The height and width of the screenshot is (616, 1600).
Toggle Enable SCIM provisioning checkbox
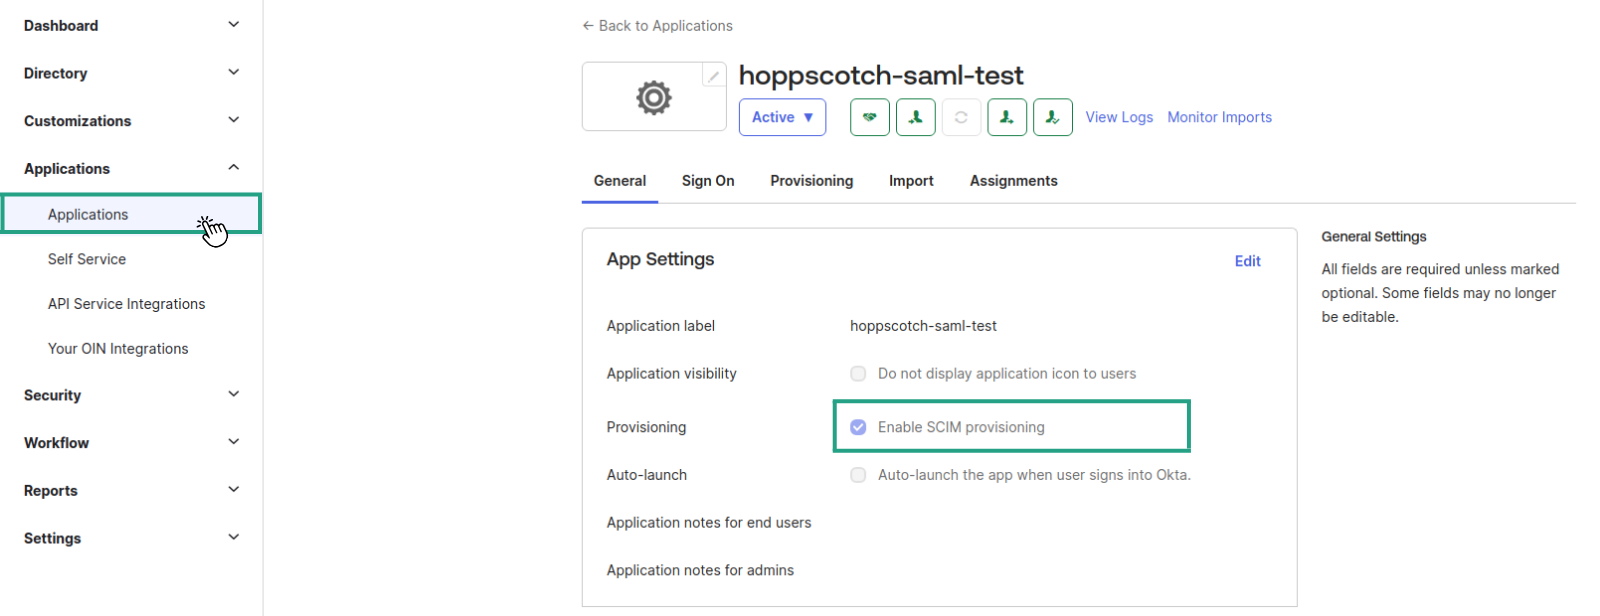click(x=858, y=427)
